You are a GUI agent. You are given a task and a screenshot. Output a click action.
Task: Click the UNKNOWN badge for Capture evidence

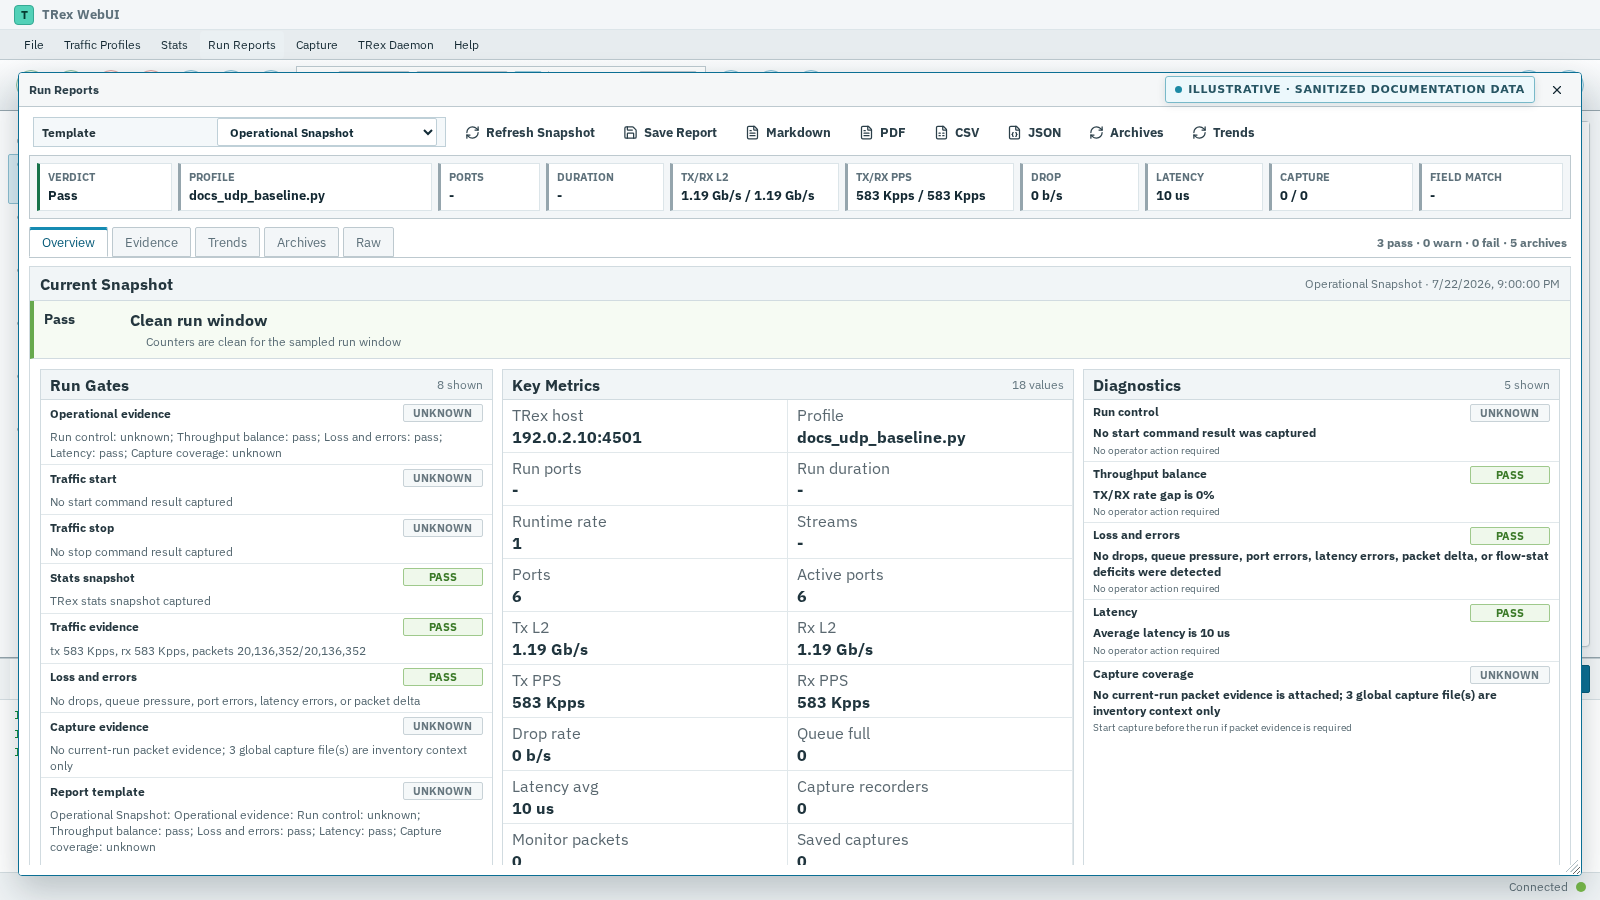tap(443, 726)
